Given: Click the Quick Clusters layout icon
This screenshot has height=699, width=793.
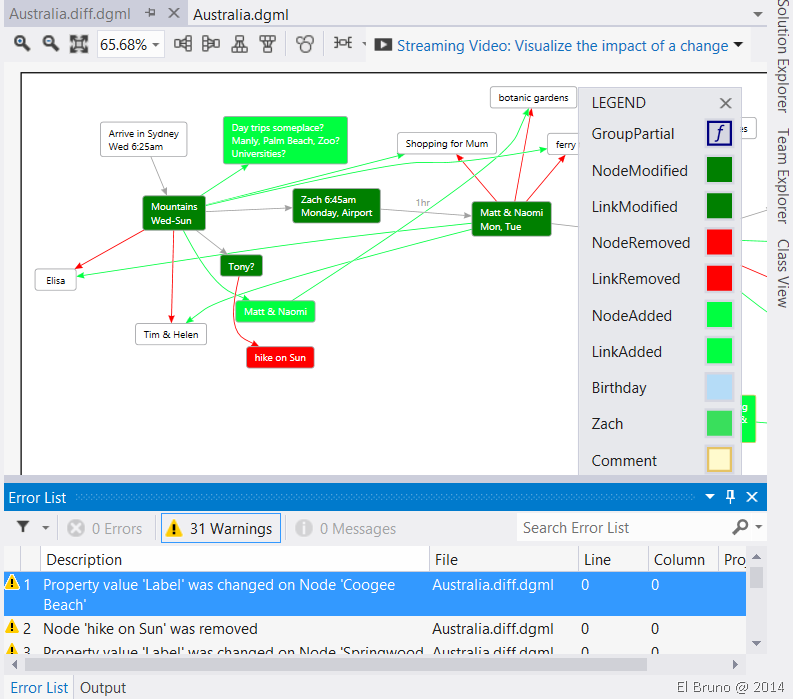Looking at the screenshot, I should [x=305, y=44].
